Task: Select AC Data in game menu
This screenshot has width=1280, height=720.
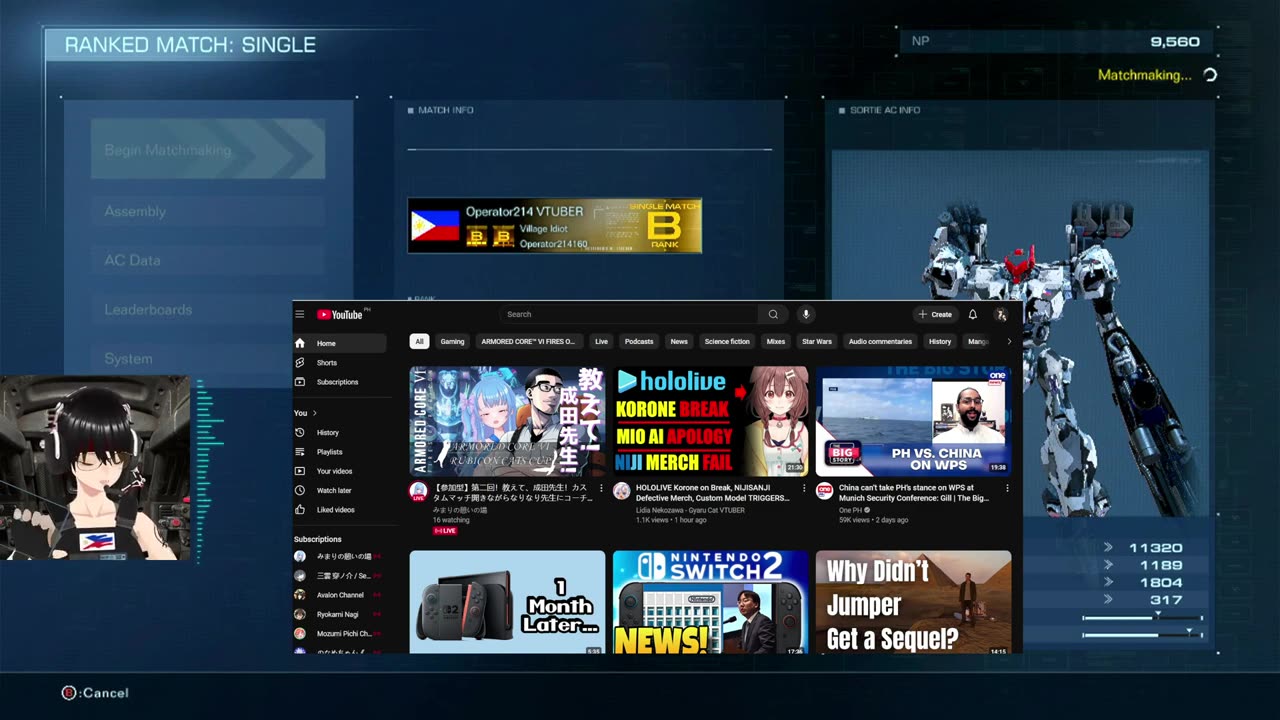Action: [x=208, y=260]
